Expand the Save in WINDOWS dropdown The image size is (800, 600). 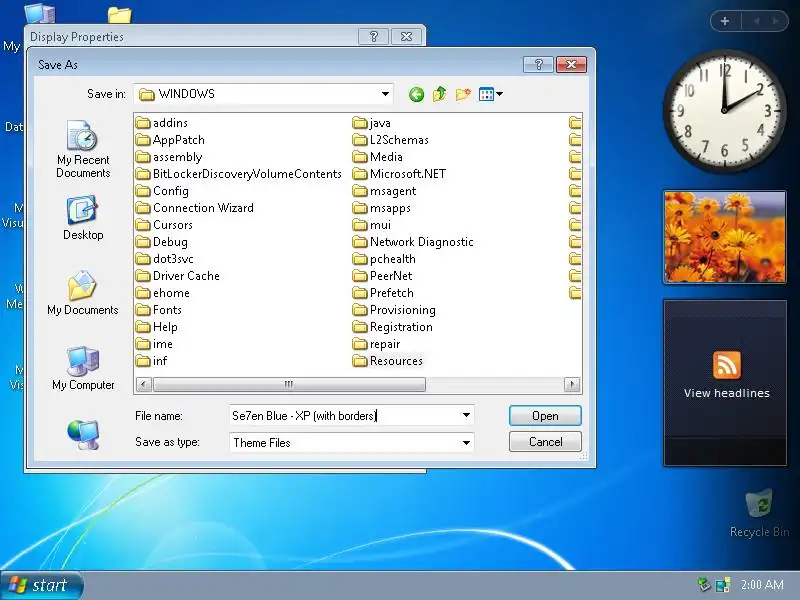(x=385, y=94)
